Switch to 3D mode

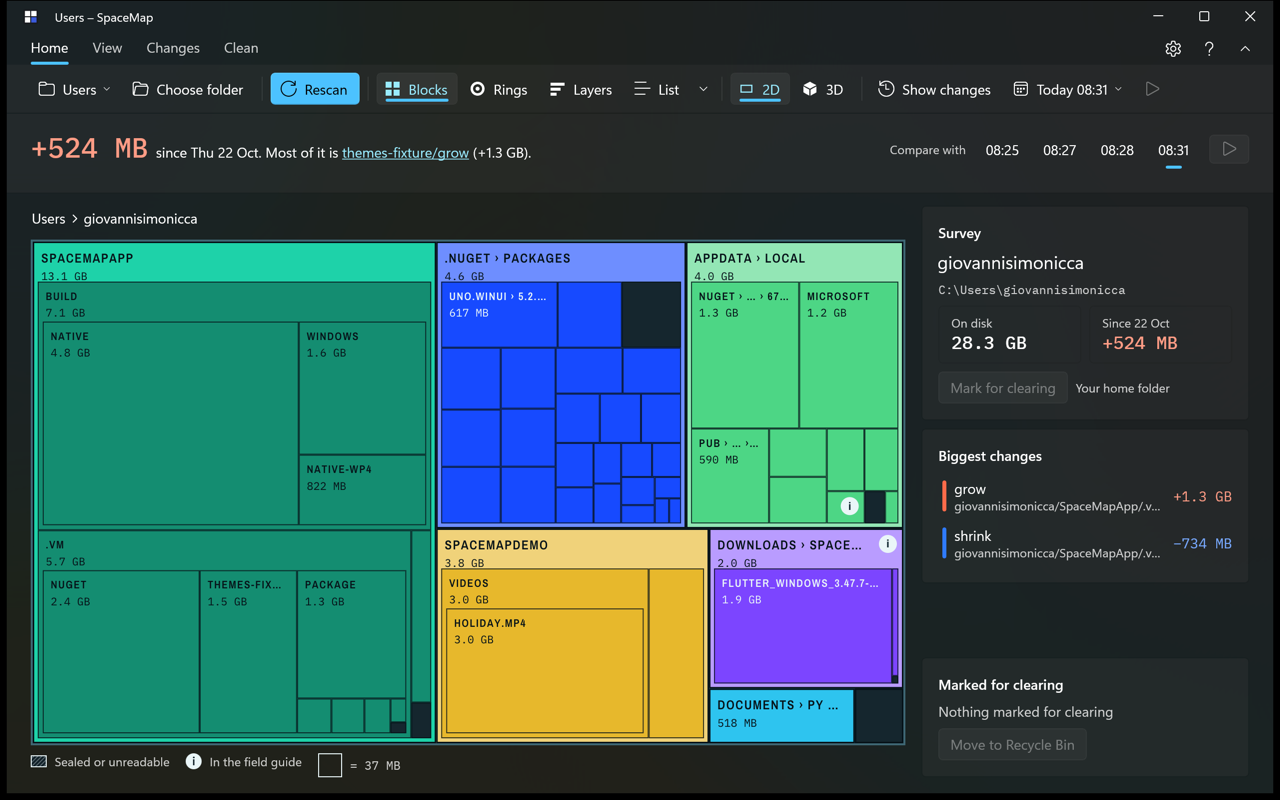(823, 89)
